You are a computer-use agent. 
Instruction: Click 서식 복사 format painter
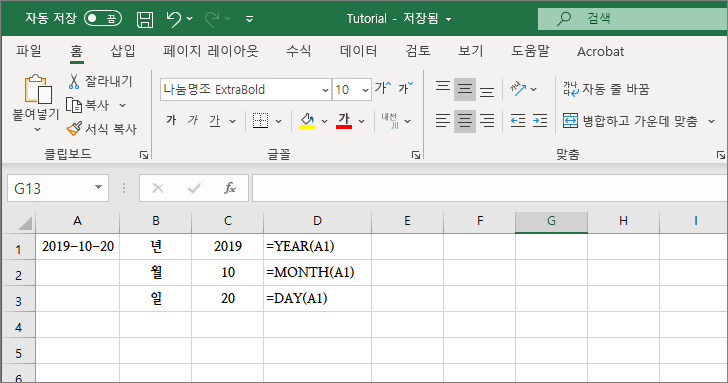[x=102, y=129]
